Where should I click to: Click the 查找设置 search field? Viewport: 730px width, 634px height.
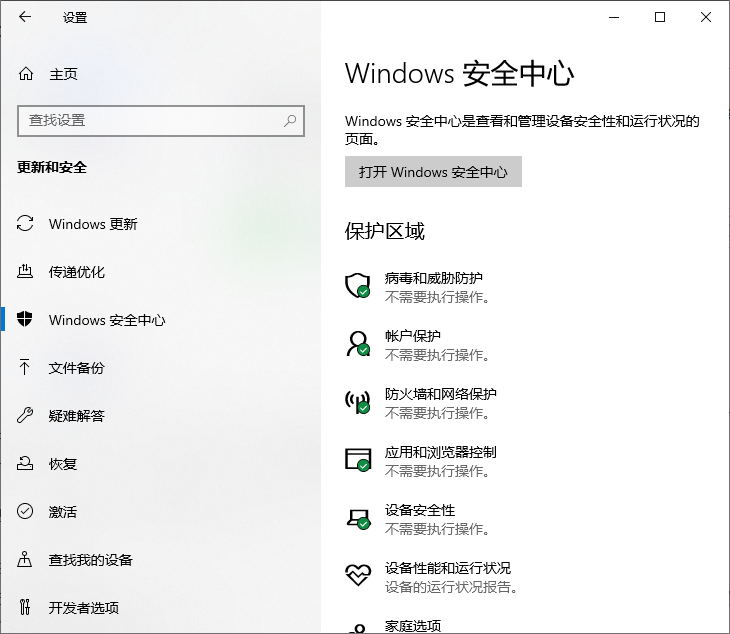pos(161,121)
